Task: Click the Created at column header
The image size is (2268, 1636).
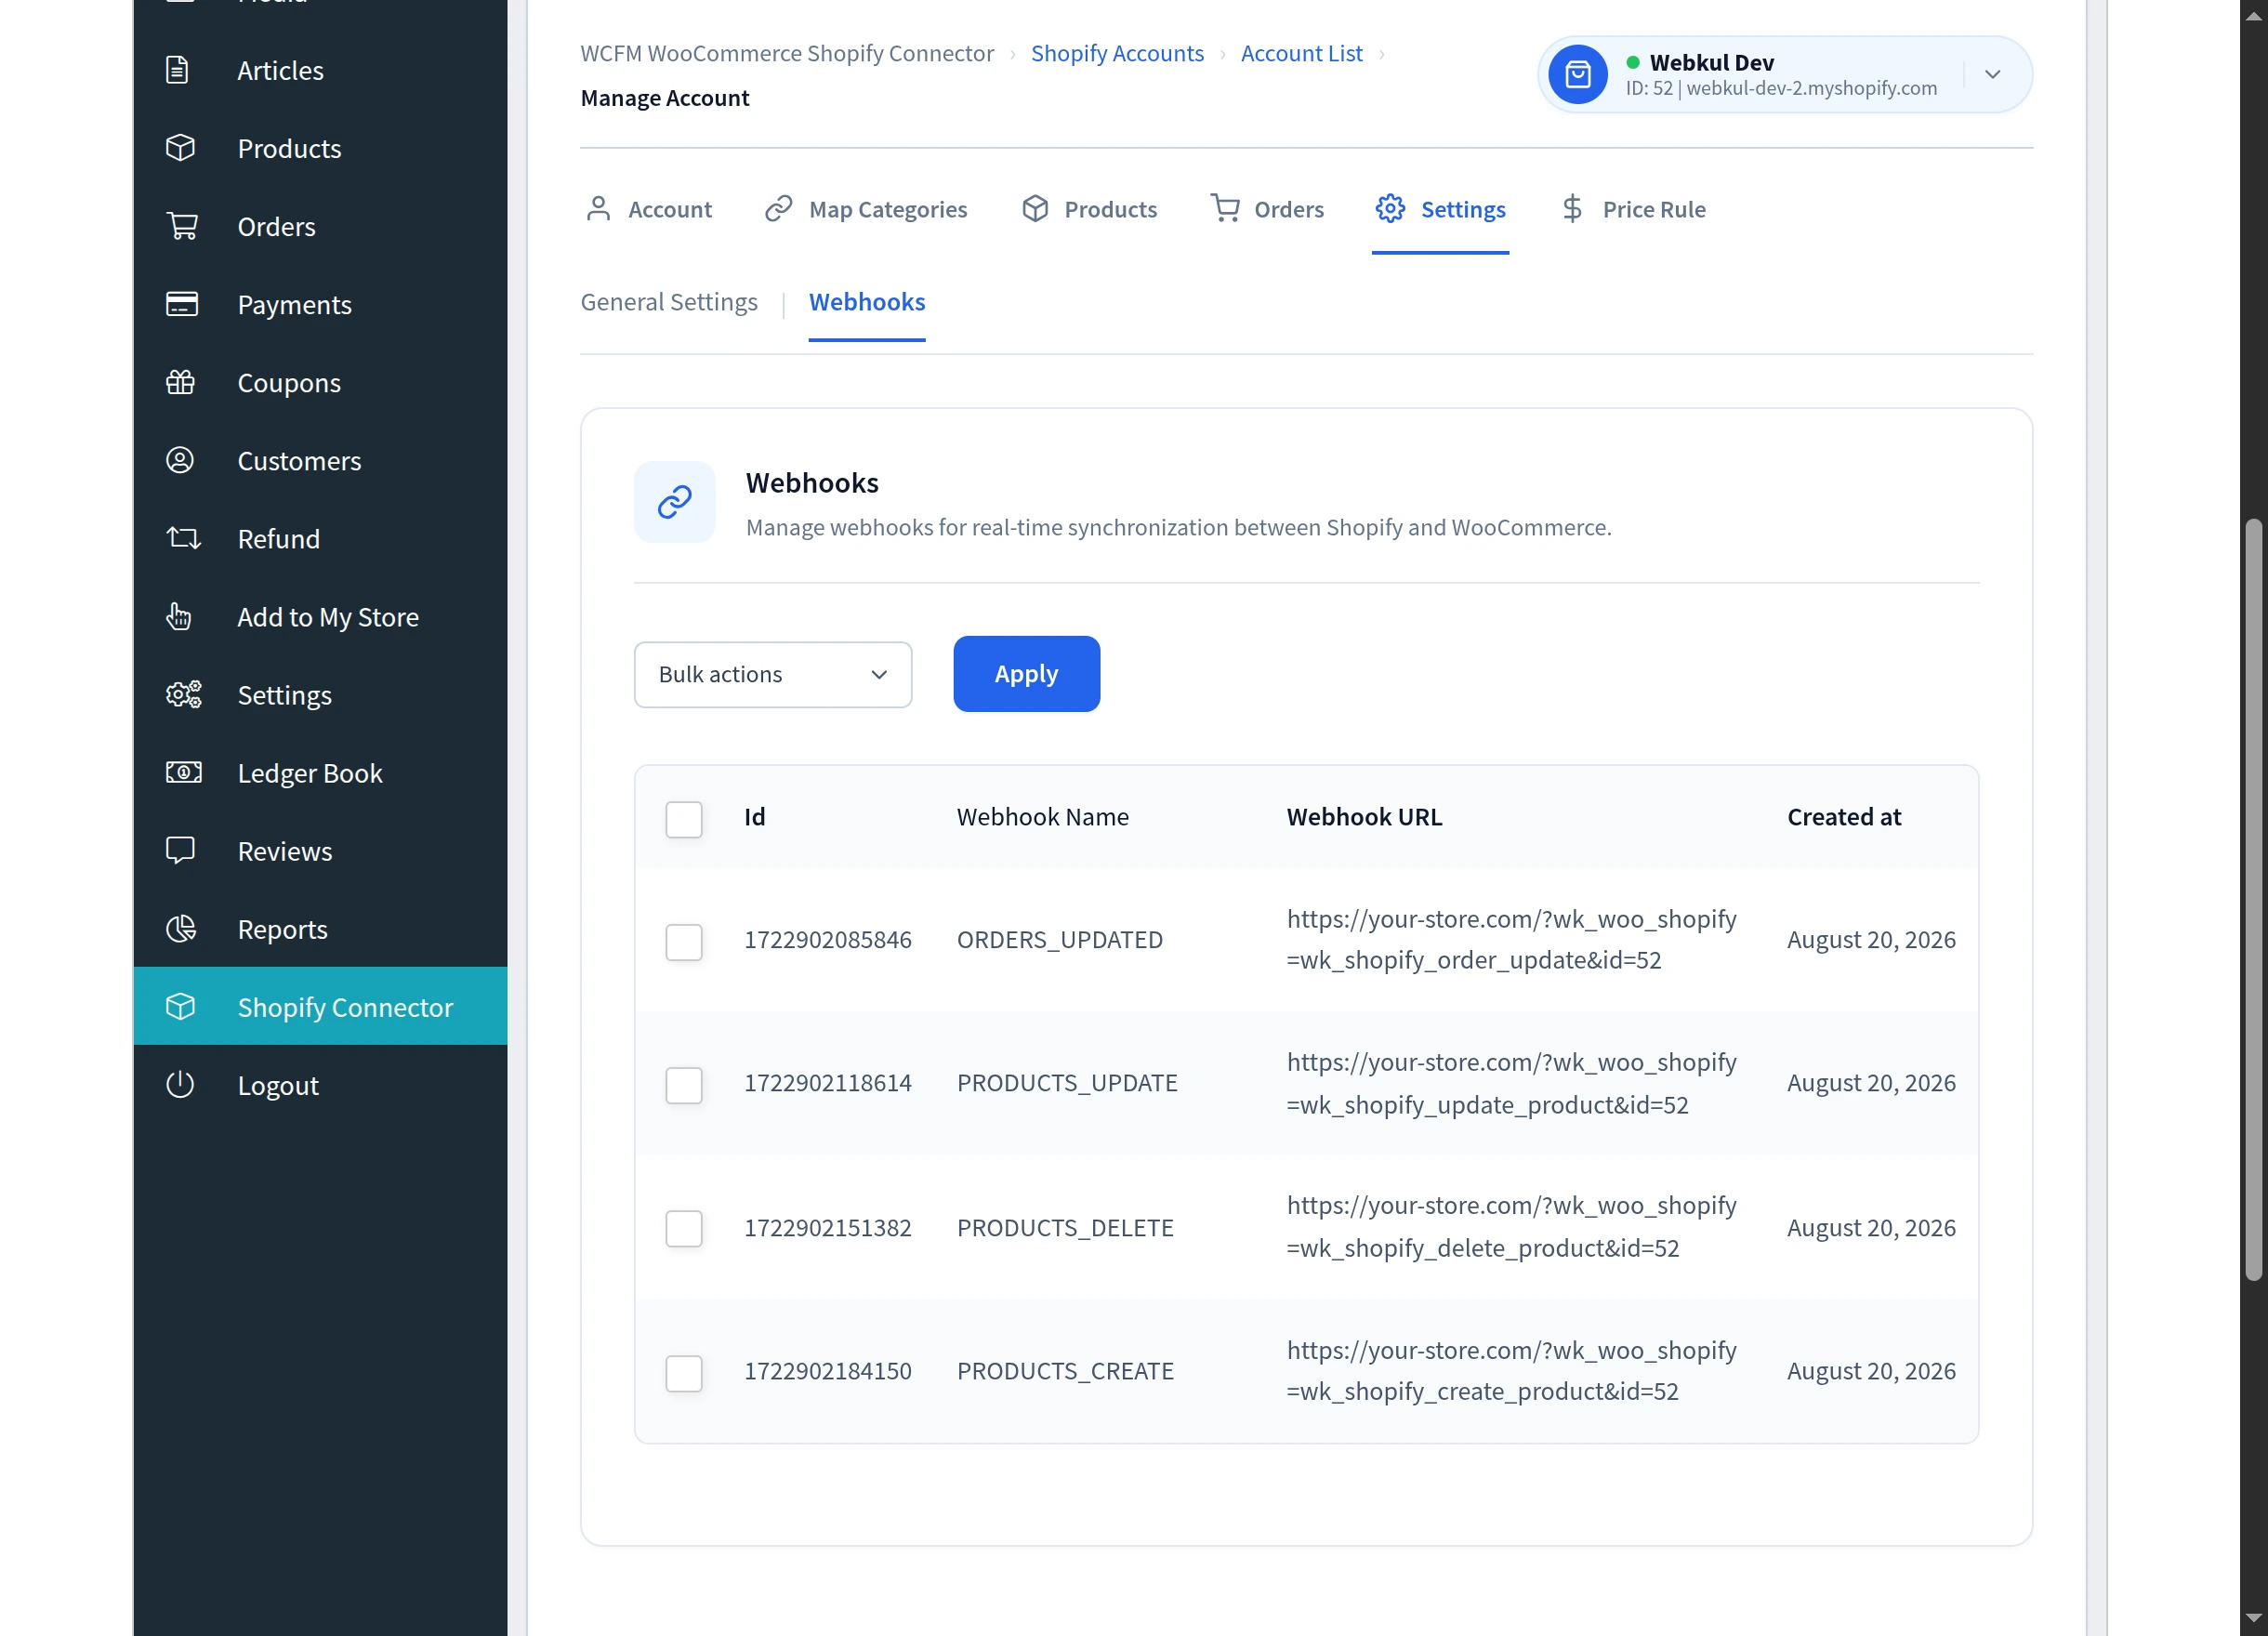Action: [x=1844, y=817]
